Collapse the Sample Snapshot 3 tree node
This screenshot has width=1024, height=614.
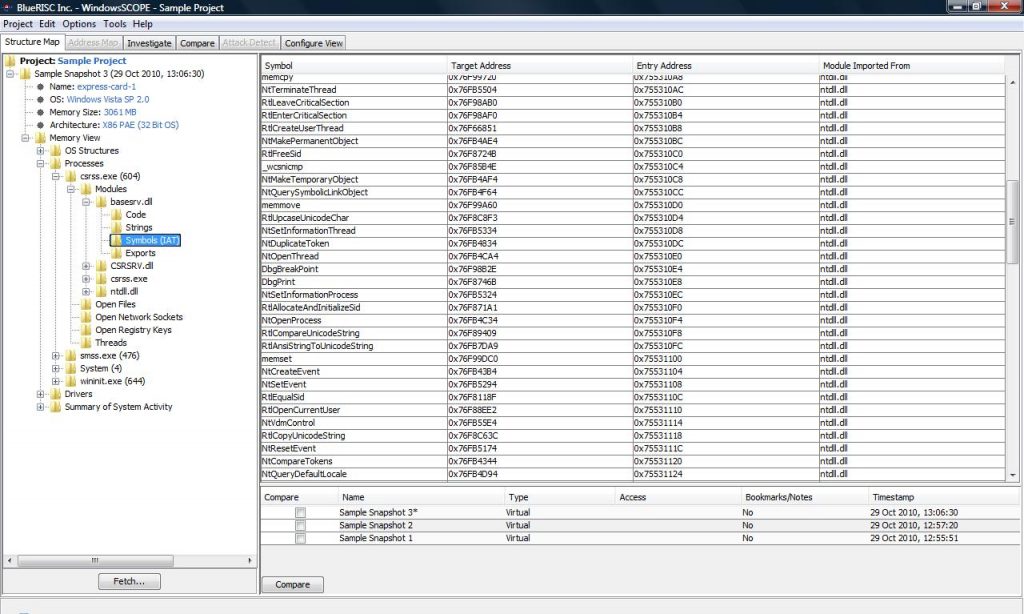10,74
